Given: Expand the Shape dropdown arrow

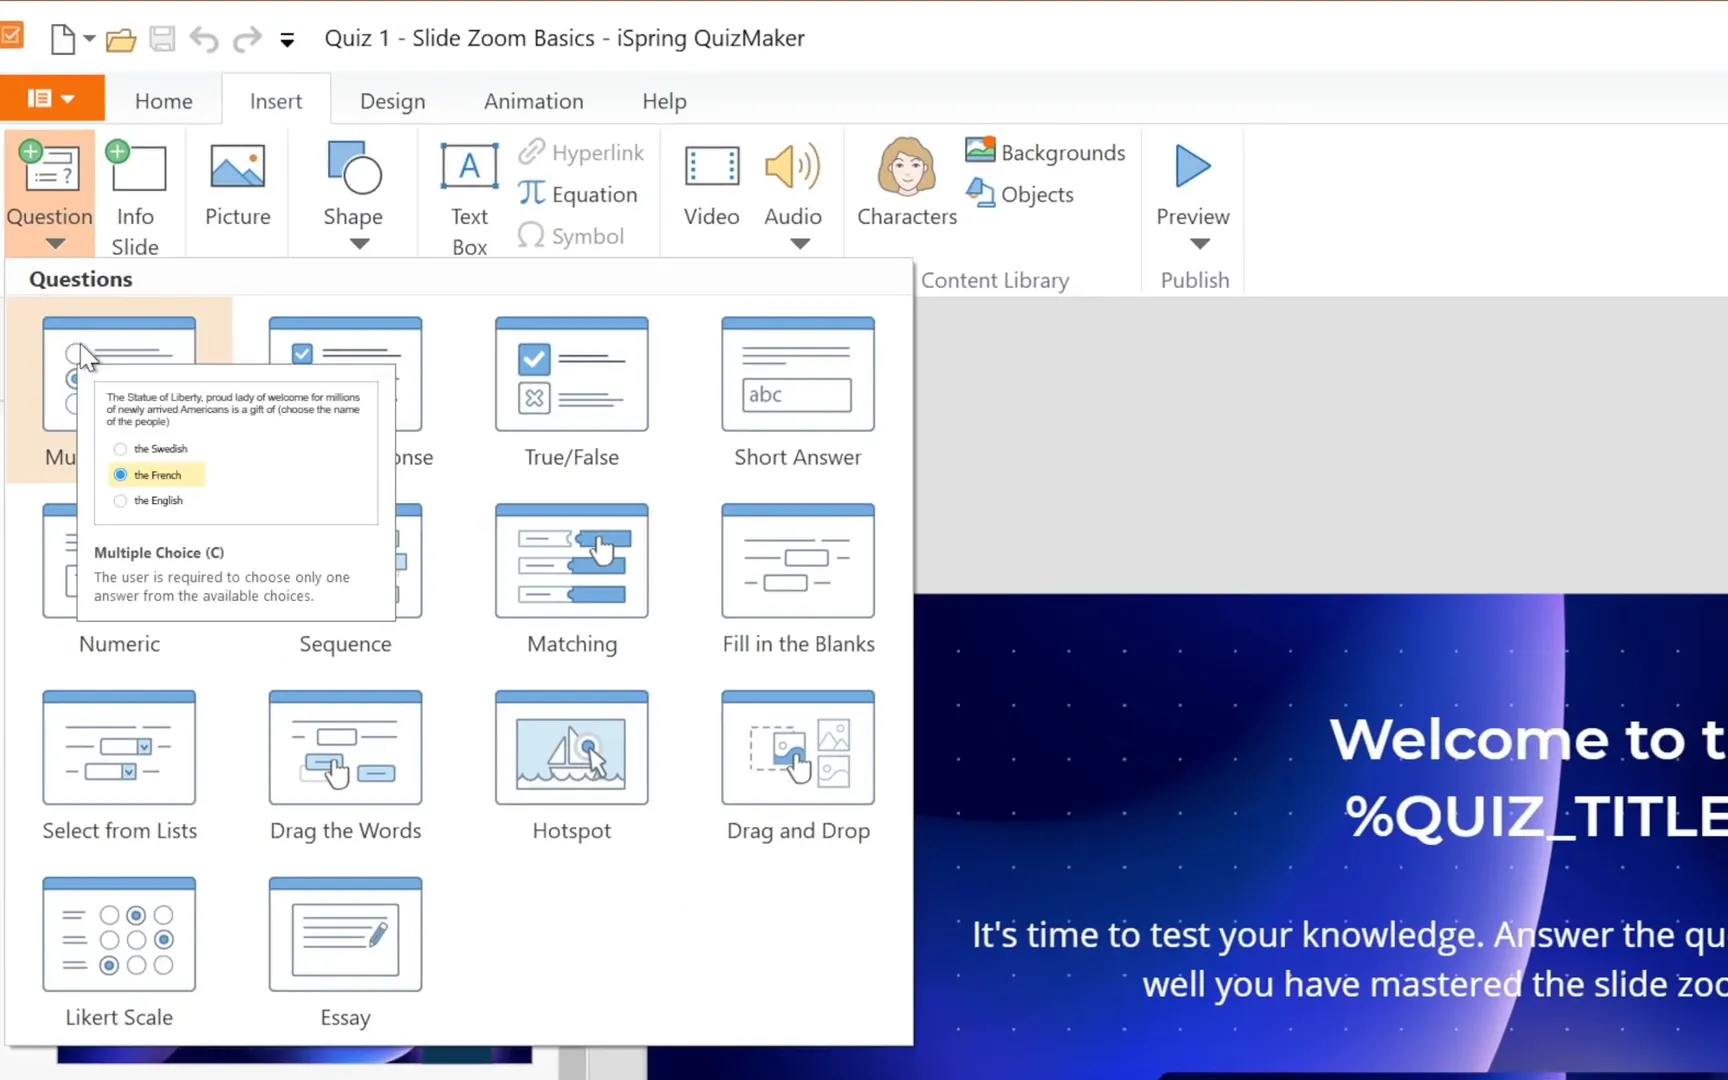Looking at the screenshot, I should [359, 243].
